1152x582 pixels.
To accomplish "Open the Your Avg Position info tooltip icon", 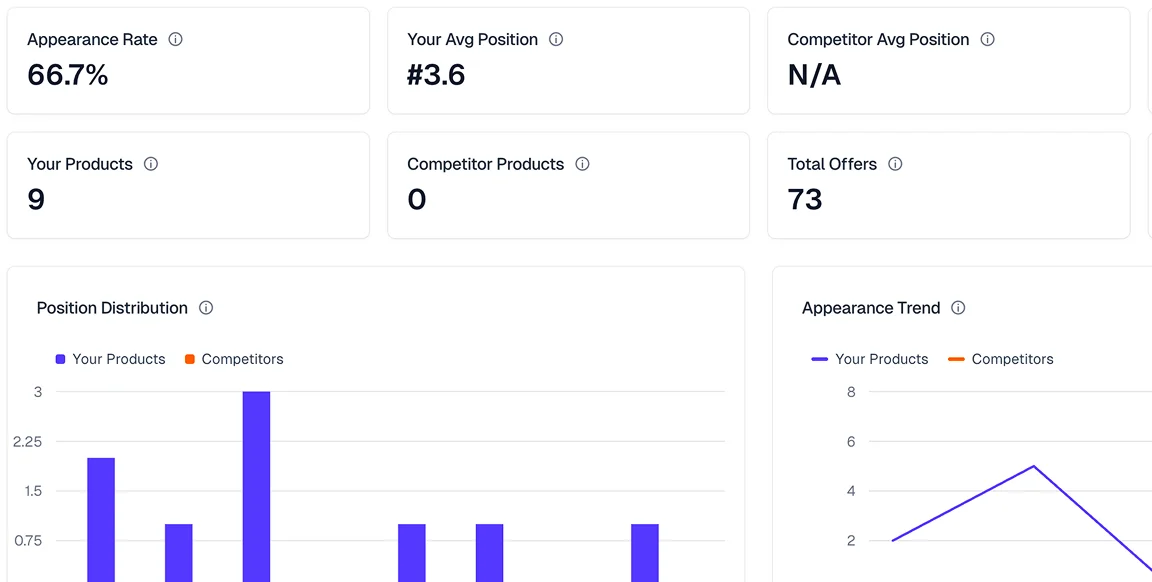I will [558, 39].
